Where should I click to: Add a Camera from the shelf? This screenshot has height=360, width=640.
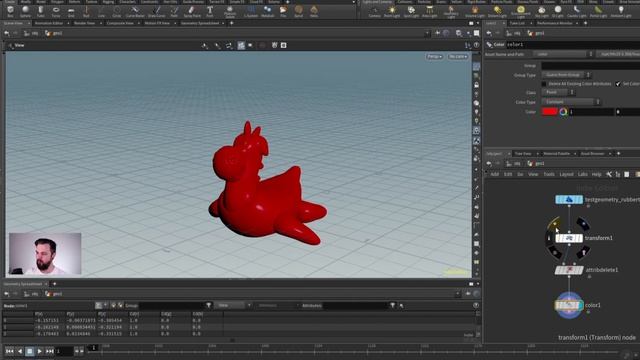click(375, 11)
